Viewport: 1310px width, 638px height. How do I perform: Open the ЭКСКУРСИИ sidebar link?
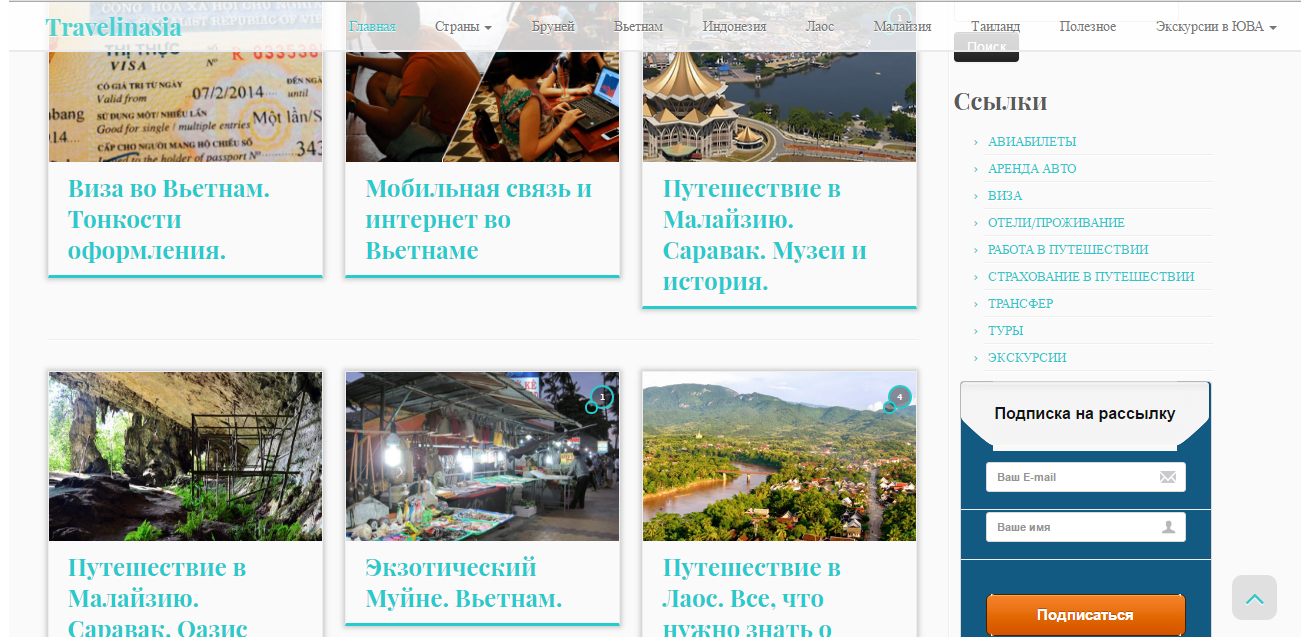pyautogui.click(x=1027, y=358)
